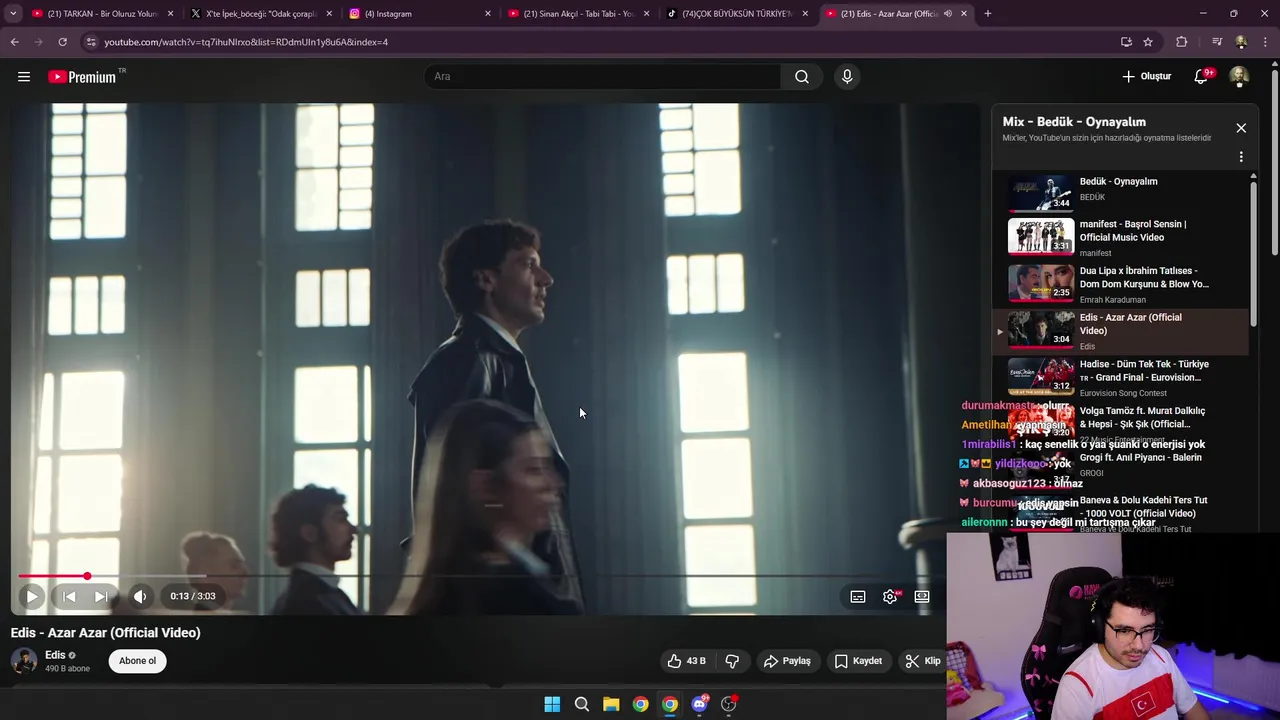Image resolution: width=1280 pixels, height=720 pixels.
Task: View site information icon in address bar
Action: click(x=91, y=42)
